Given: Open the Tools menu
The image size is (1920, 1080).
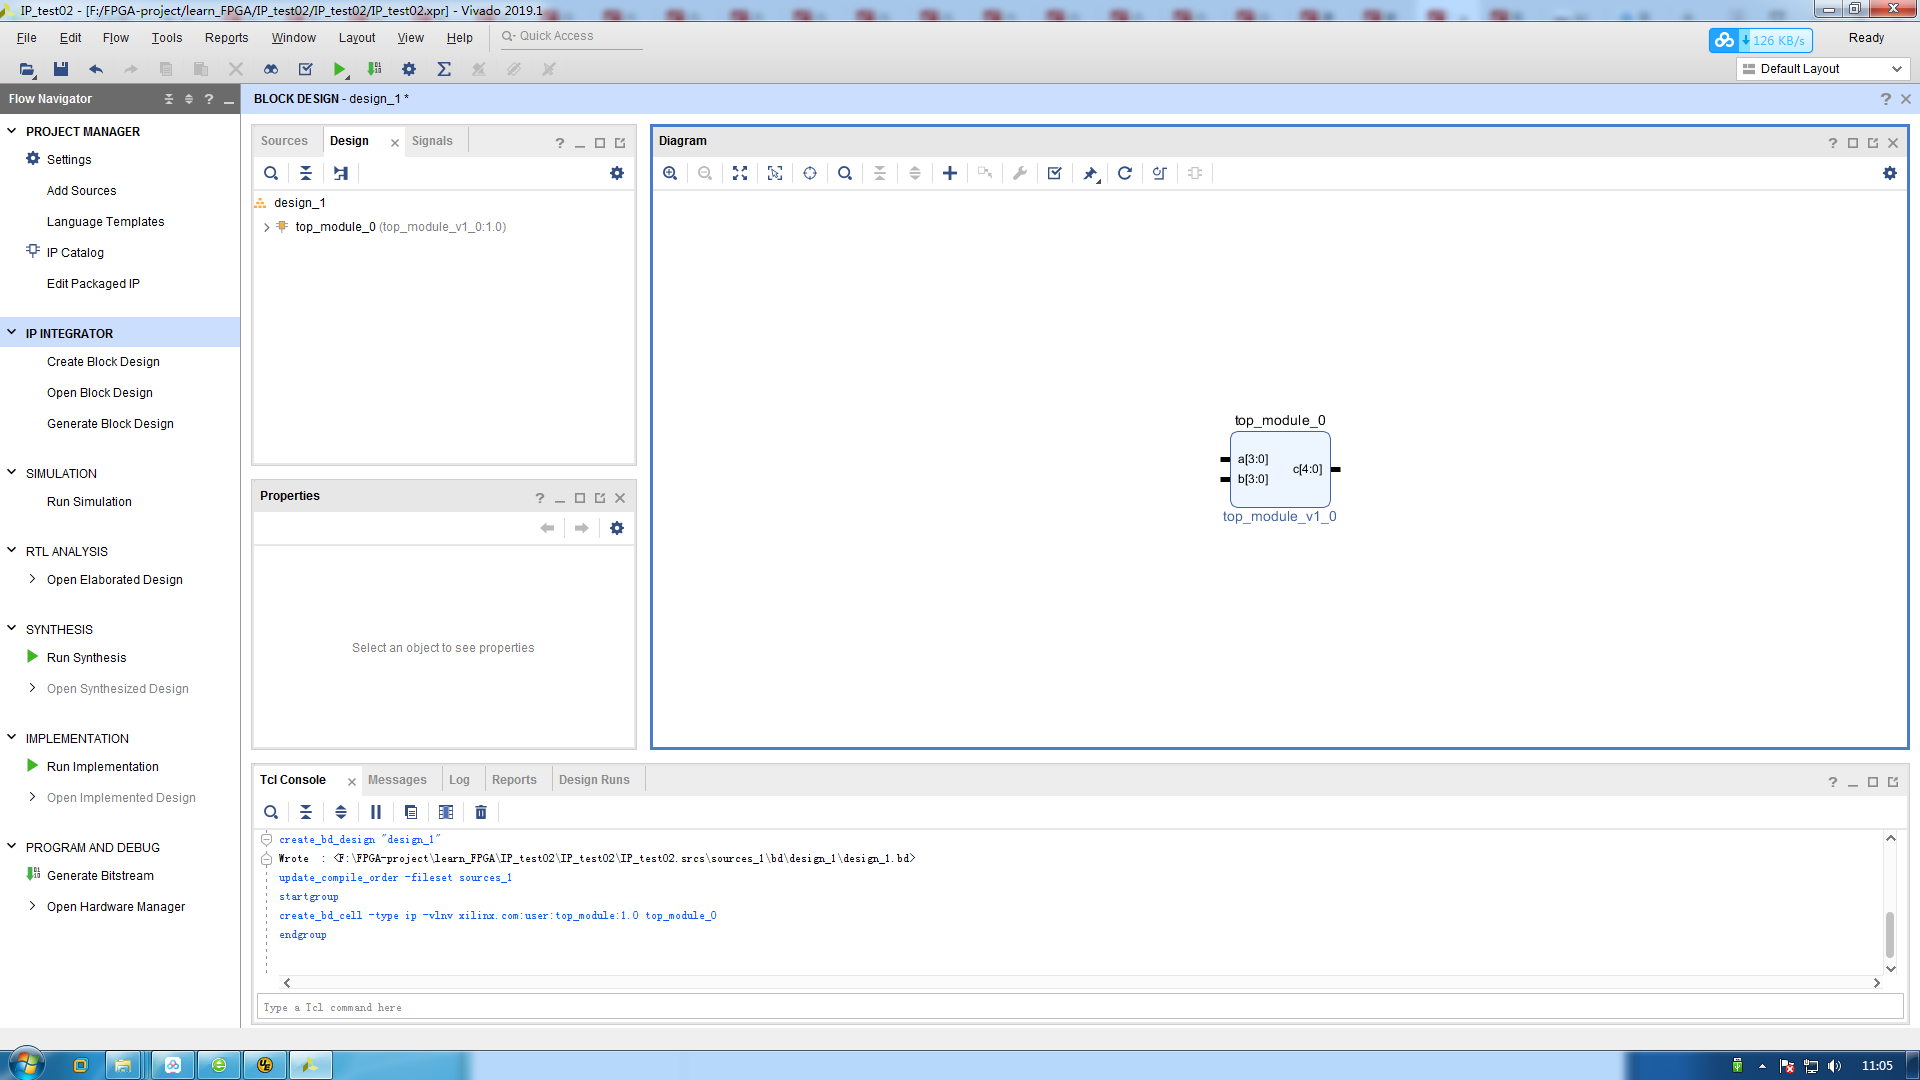Looking at the screenshot, I should [x=167, y=38].
